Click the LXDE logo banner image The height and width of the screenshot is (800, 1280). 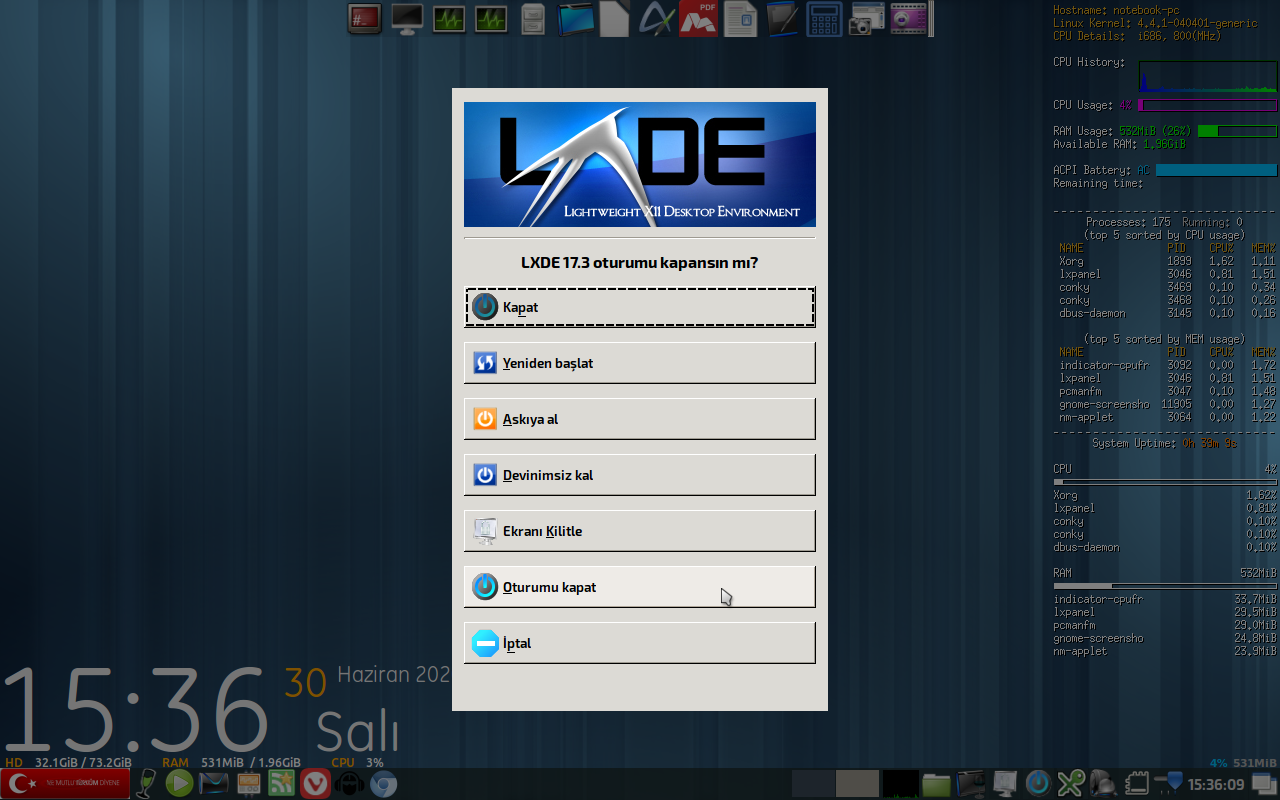[640, 165]
